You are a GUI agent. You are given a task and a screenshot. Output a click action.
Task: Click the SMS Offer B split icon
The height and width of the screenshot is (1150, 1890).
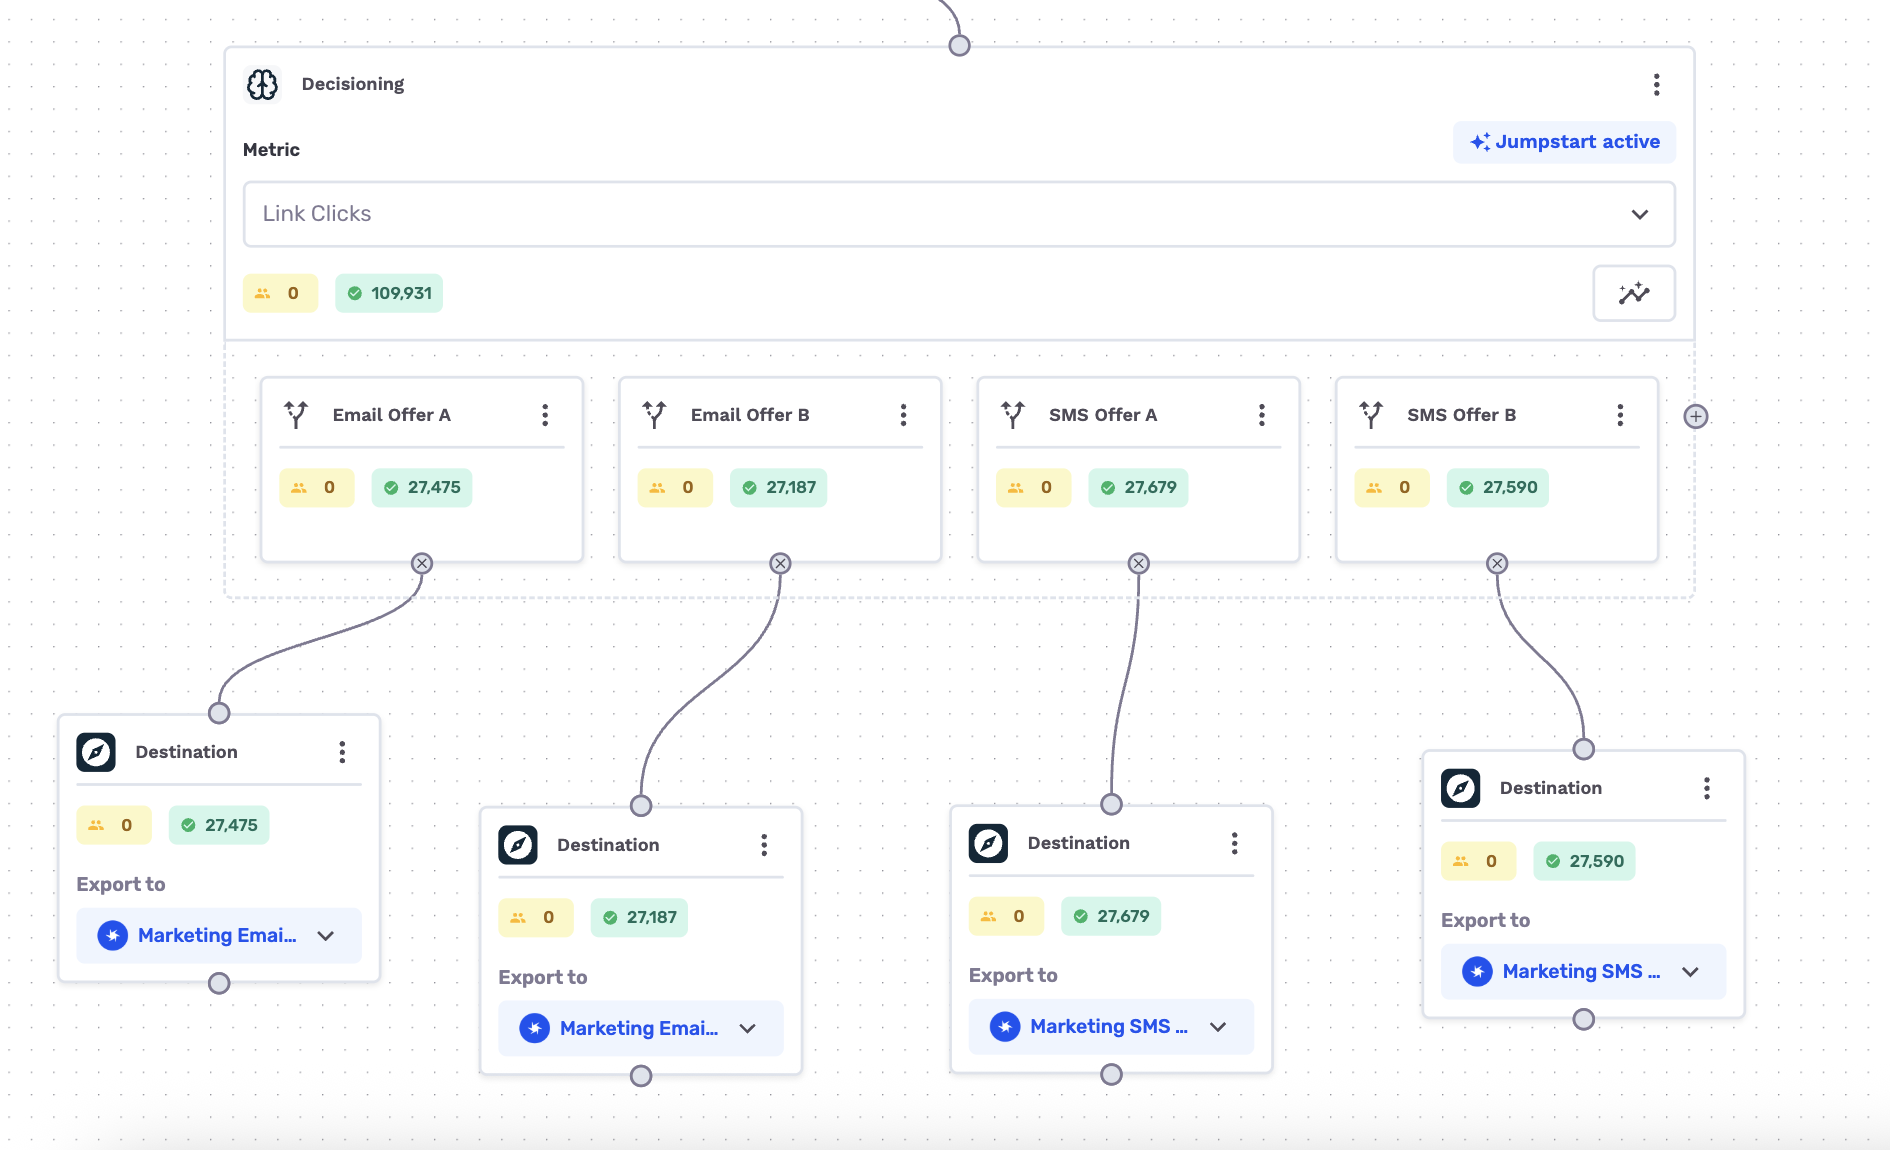[x=1371, y=414]
